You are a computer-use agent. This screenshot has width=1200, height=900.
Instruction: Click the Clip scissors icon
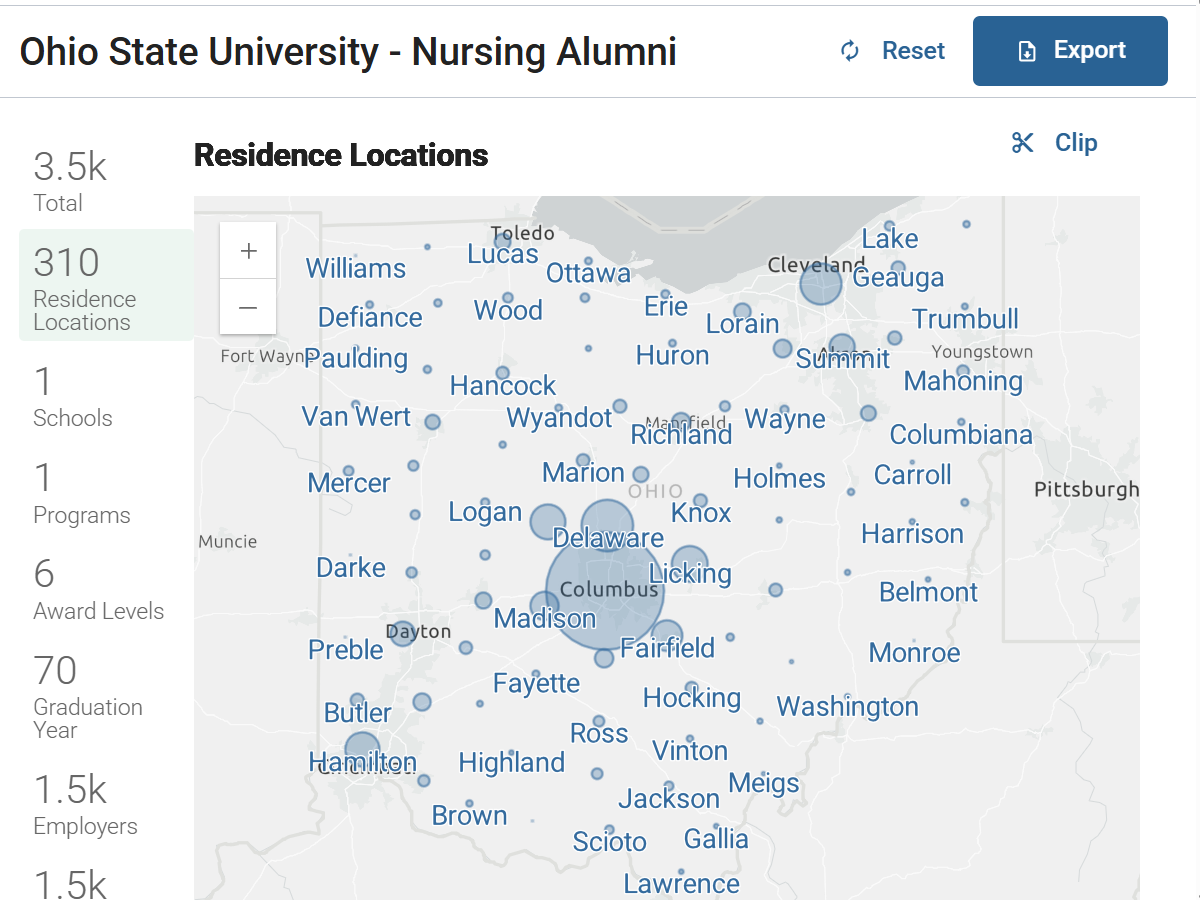(x=1022, y=143)
